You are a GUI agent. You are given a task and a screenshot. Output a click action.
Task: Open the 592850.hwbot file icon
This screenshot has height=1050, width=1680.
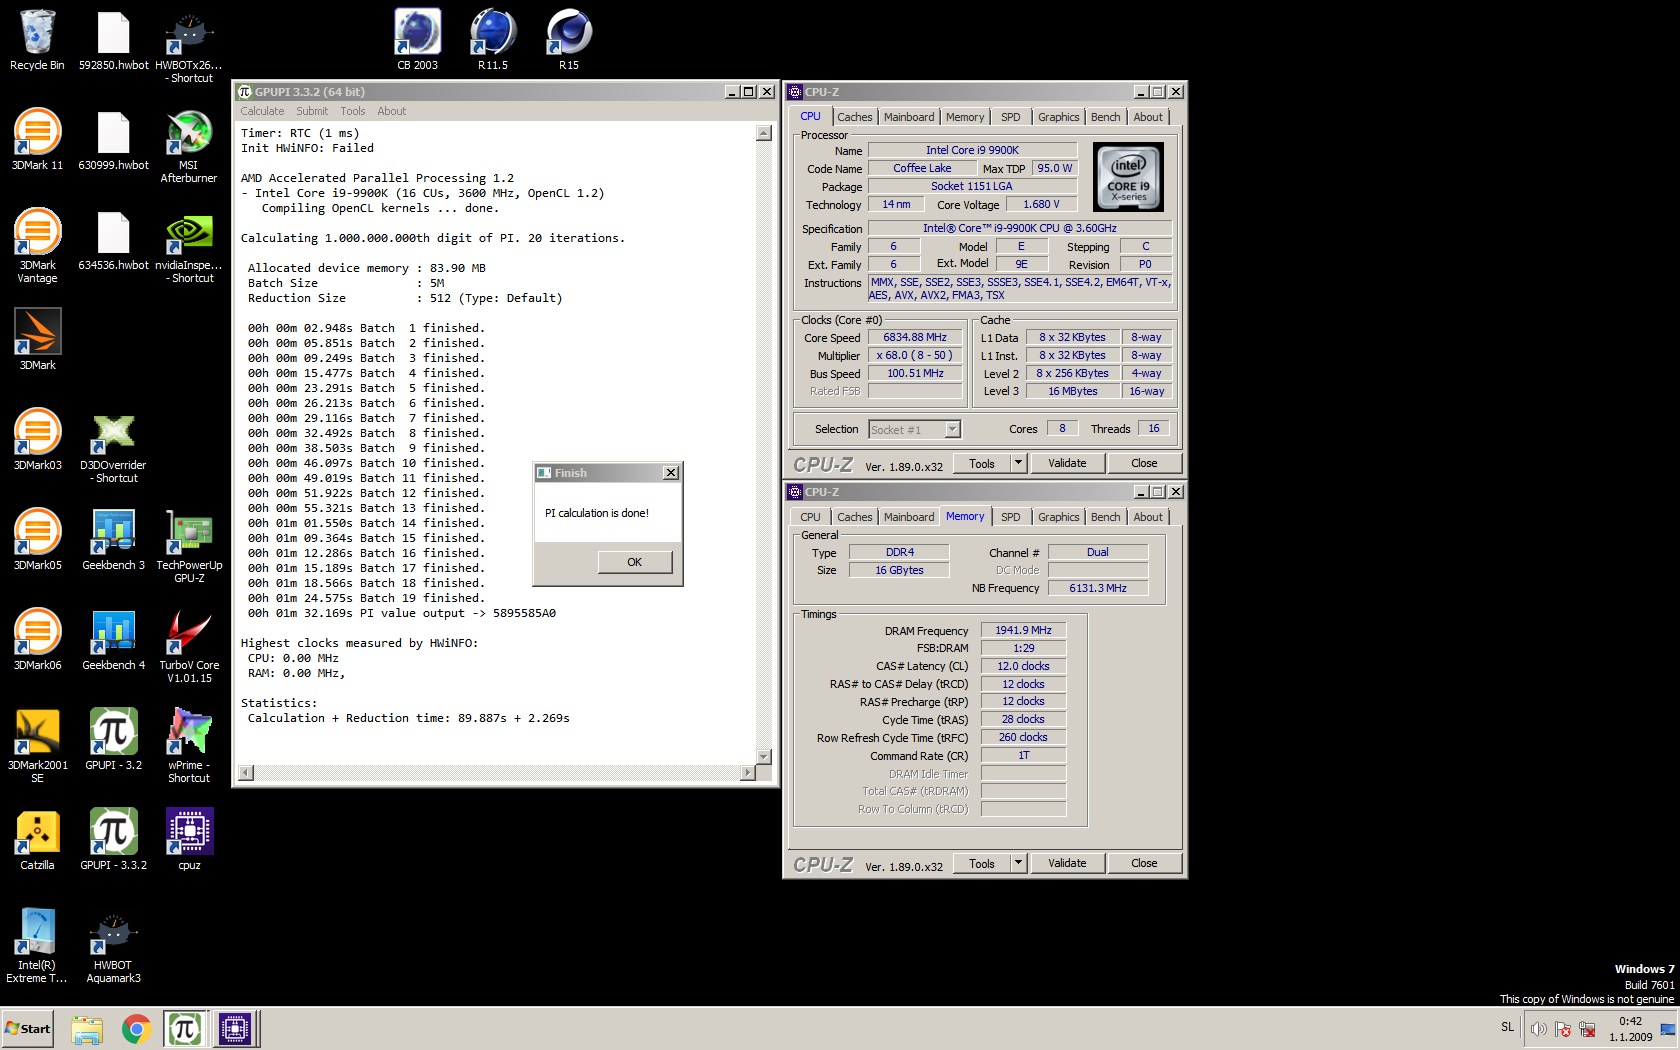coord(113,40)
